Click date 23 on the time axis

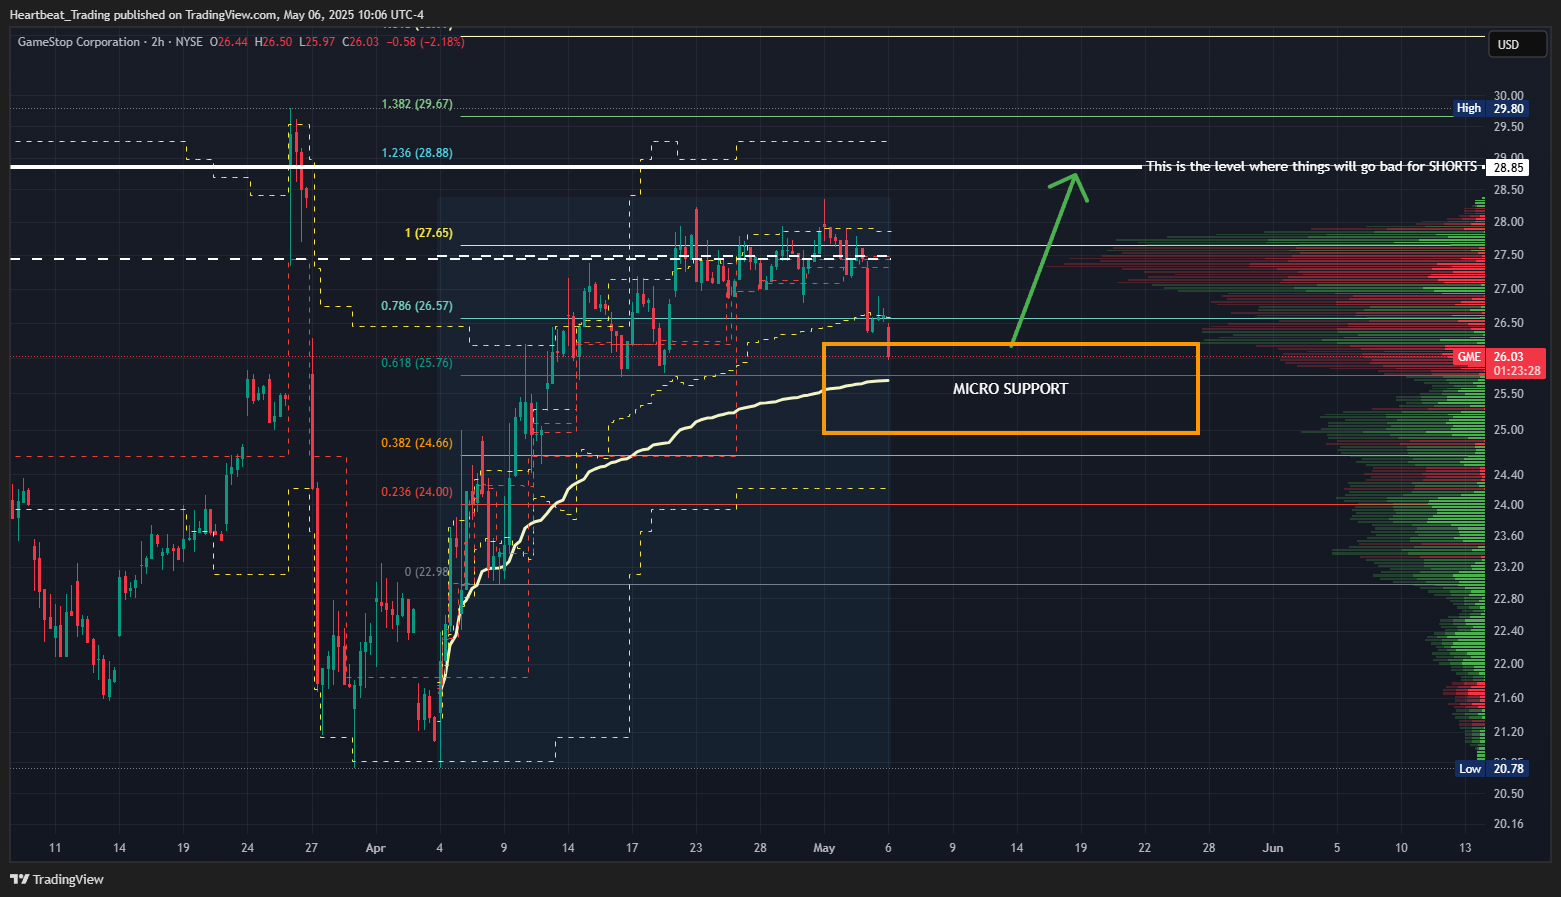click(x=696, y=848)
